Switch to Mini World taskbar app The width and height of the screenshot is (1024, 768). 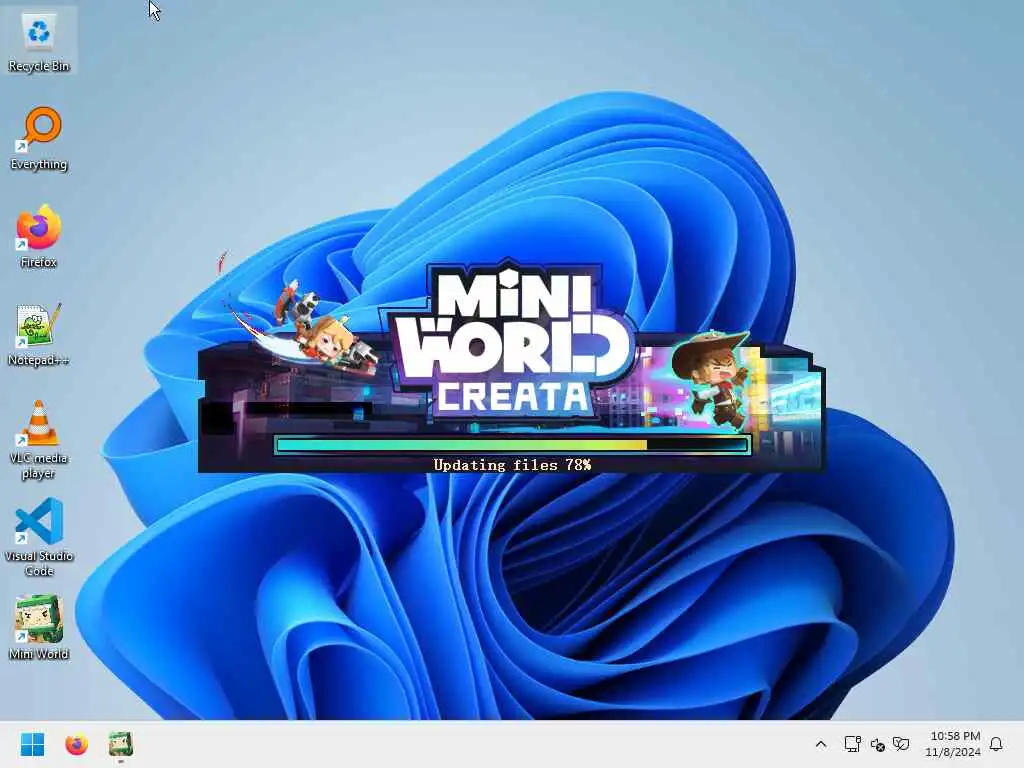click(121, 744)
